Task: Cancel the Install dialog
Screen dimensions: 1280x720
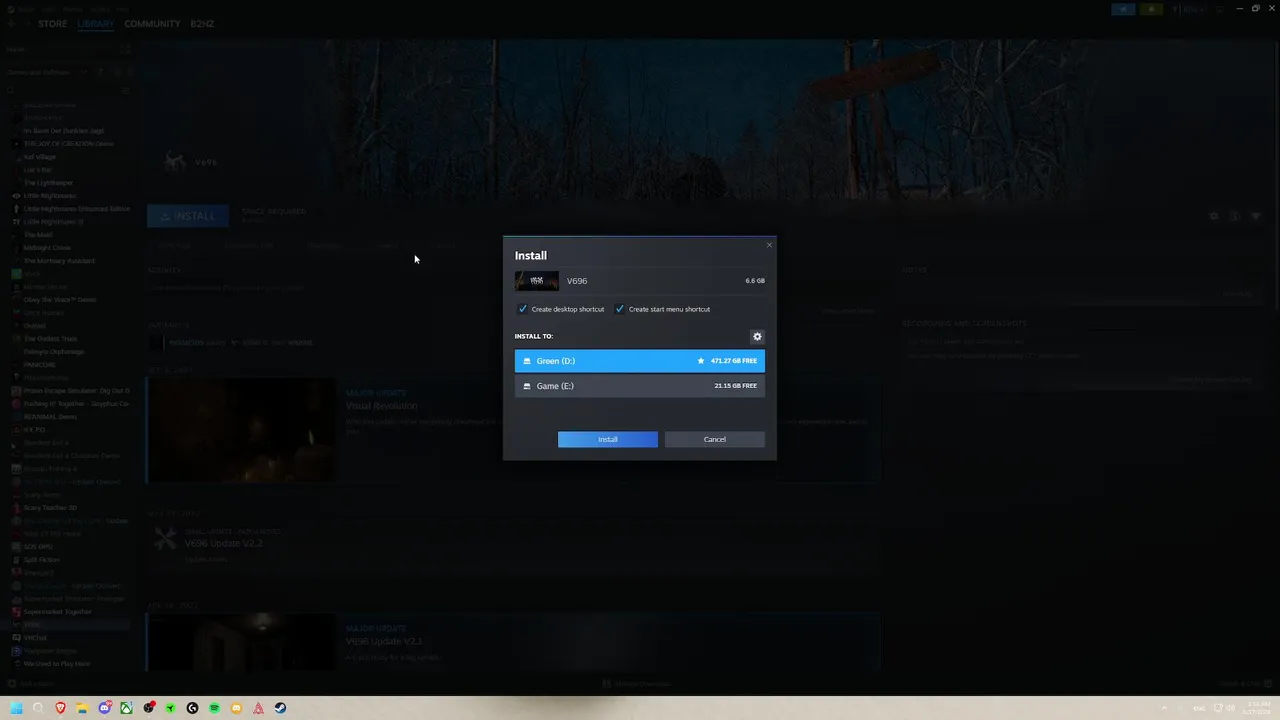Action: 714,439
